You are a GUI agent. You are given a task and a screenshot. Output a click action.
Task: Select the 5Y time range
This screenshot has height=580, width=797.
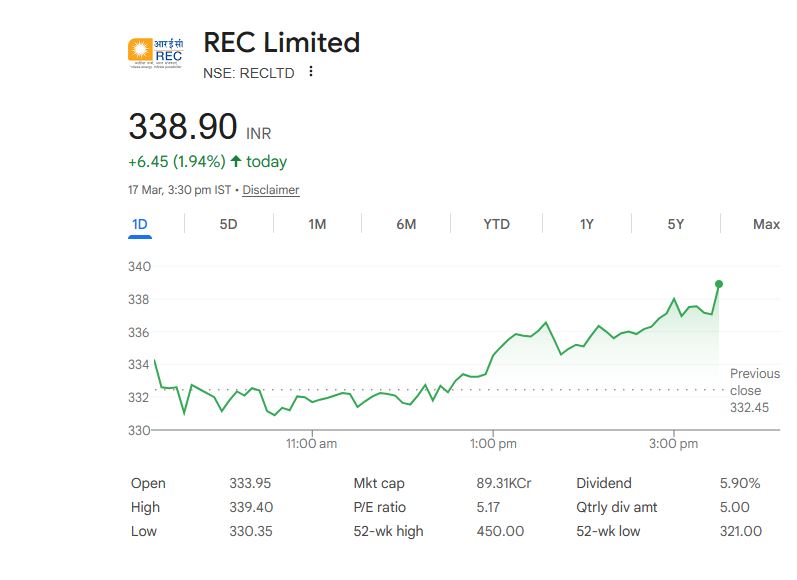click(676, 224)
